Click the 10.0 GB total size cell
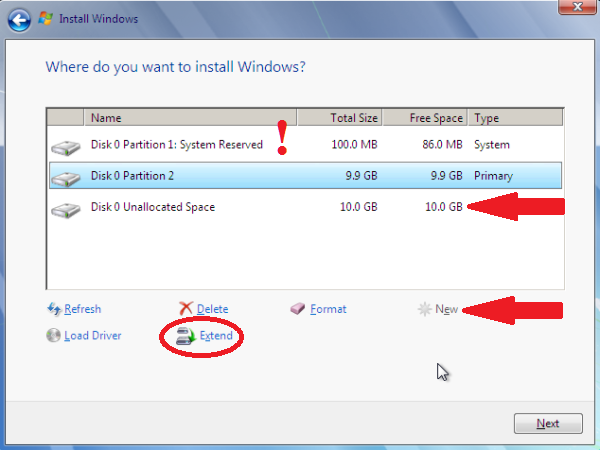The image size is (600, 450). tap(359, 207)
